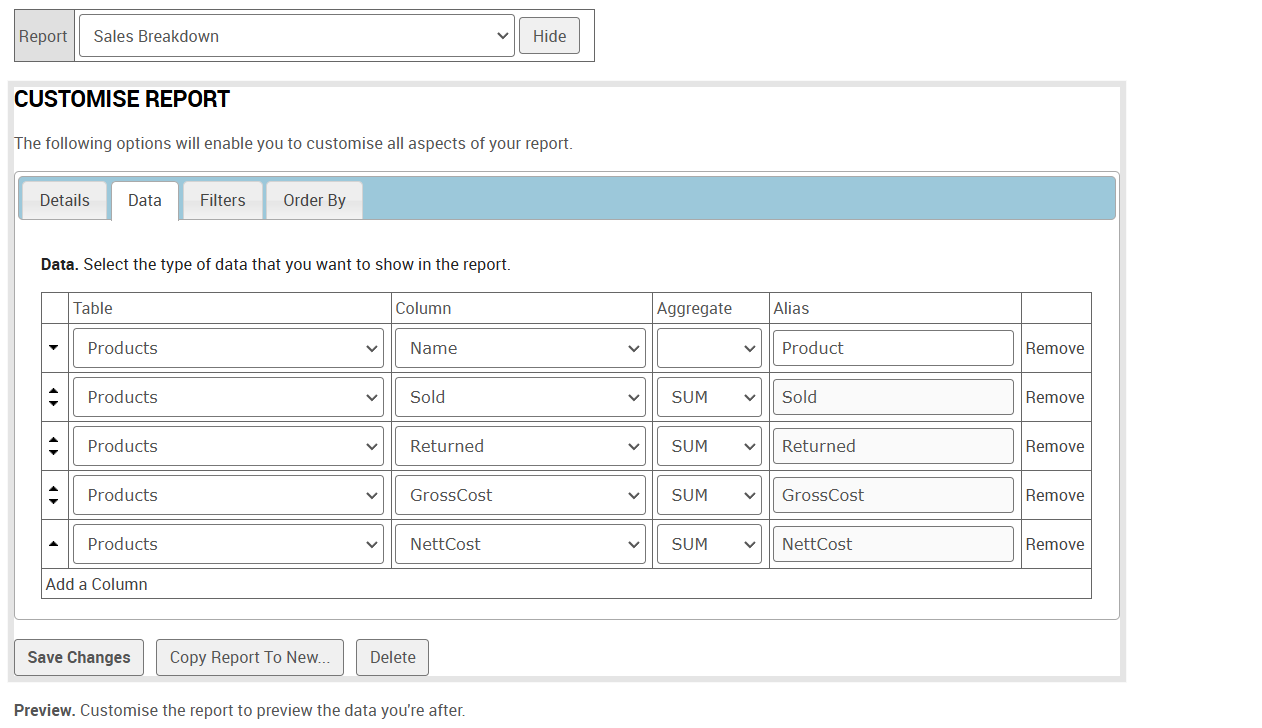Screen dimensions: 1262x728
Task: Open the Column dropdown showing Returned
Action: pos(520,446)
